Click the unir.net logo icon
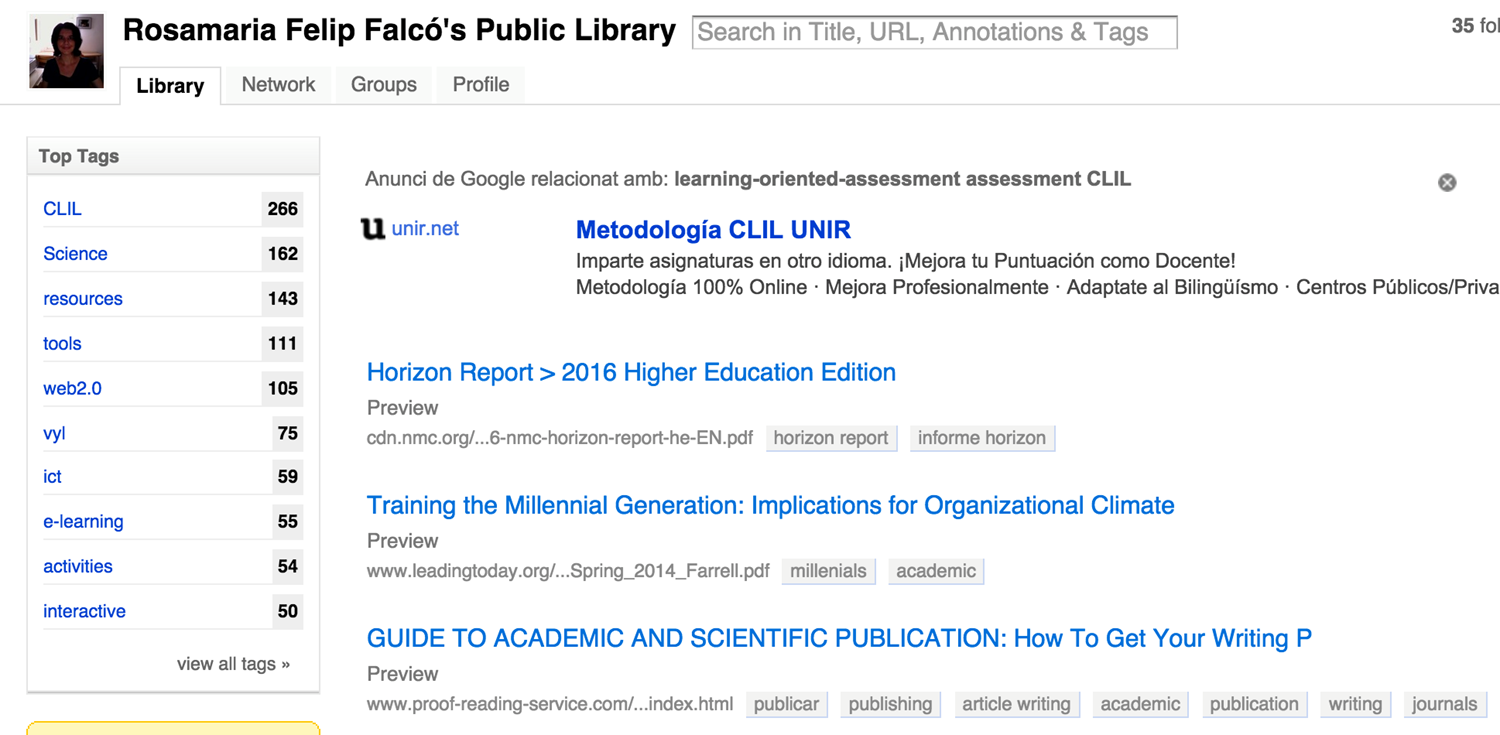 pos(372,229)
